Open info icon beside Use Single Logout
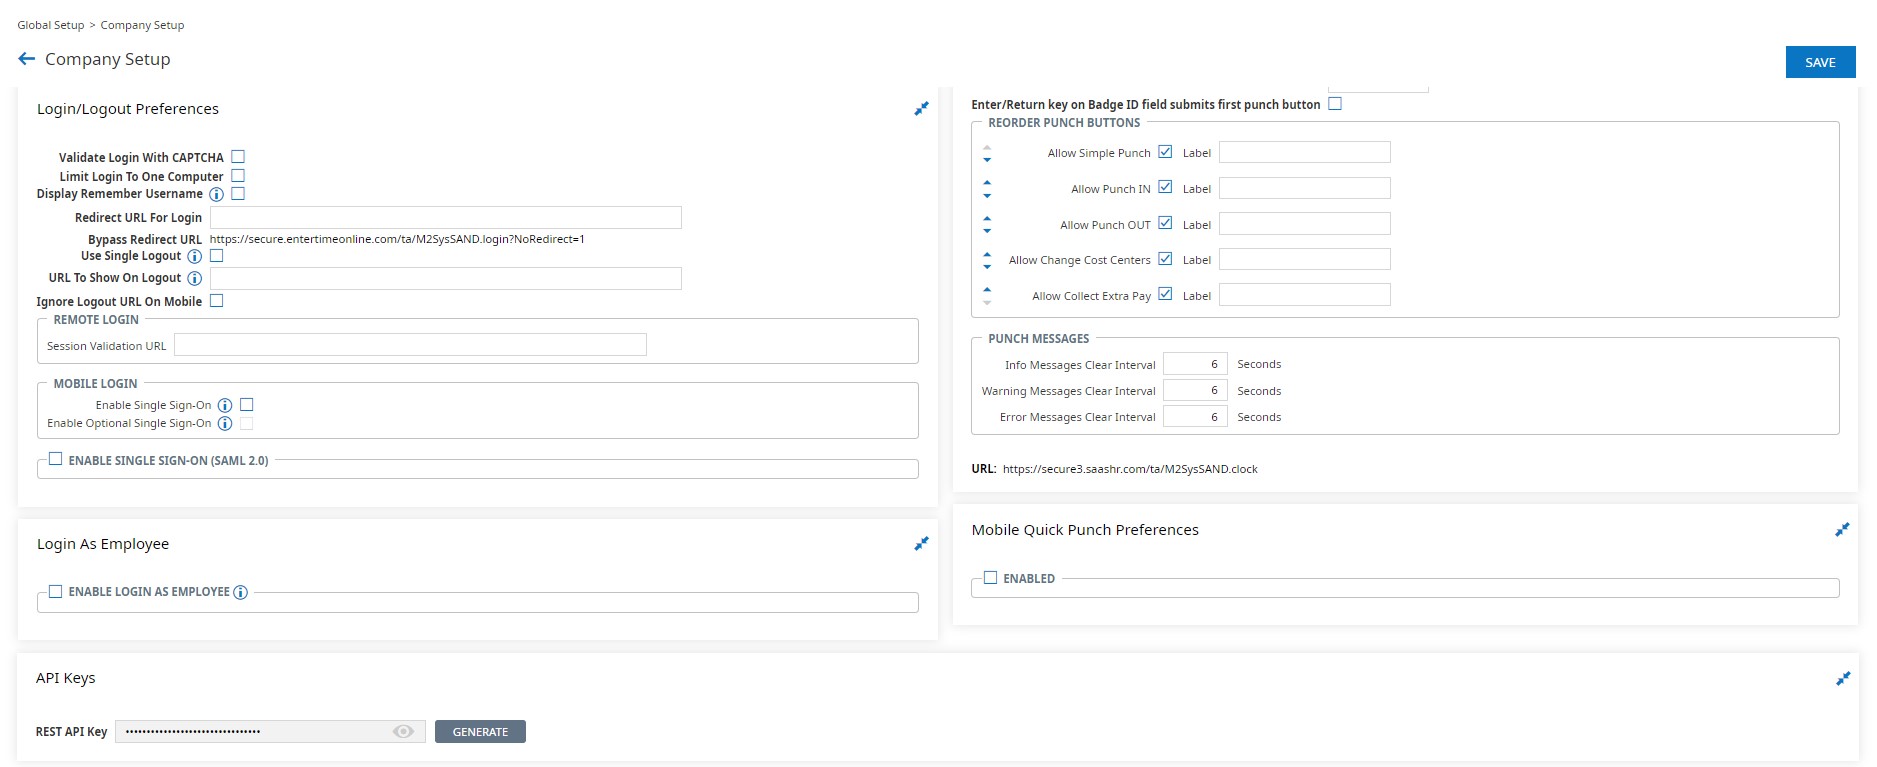1877x767 pixels. 195,257
